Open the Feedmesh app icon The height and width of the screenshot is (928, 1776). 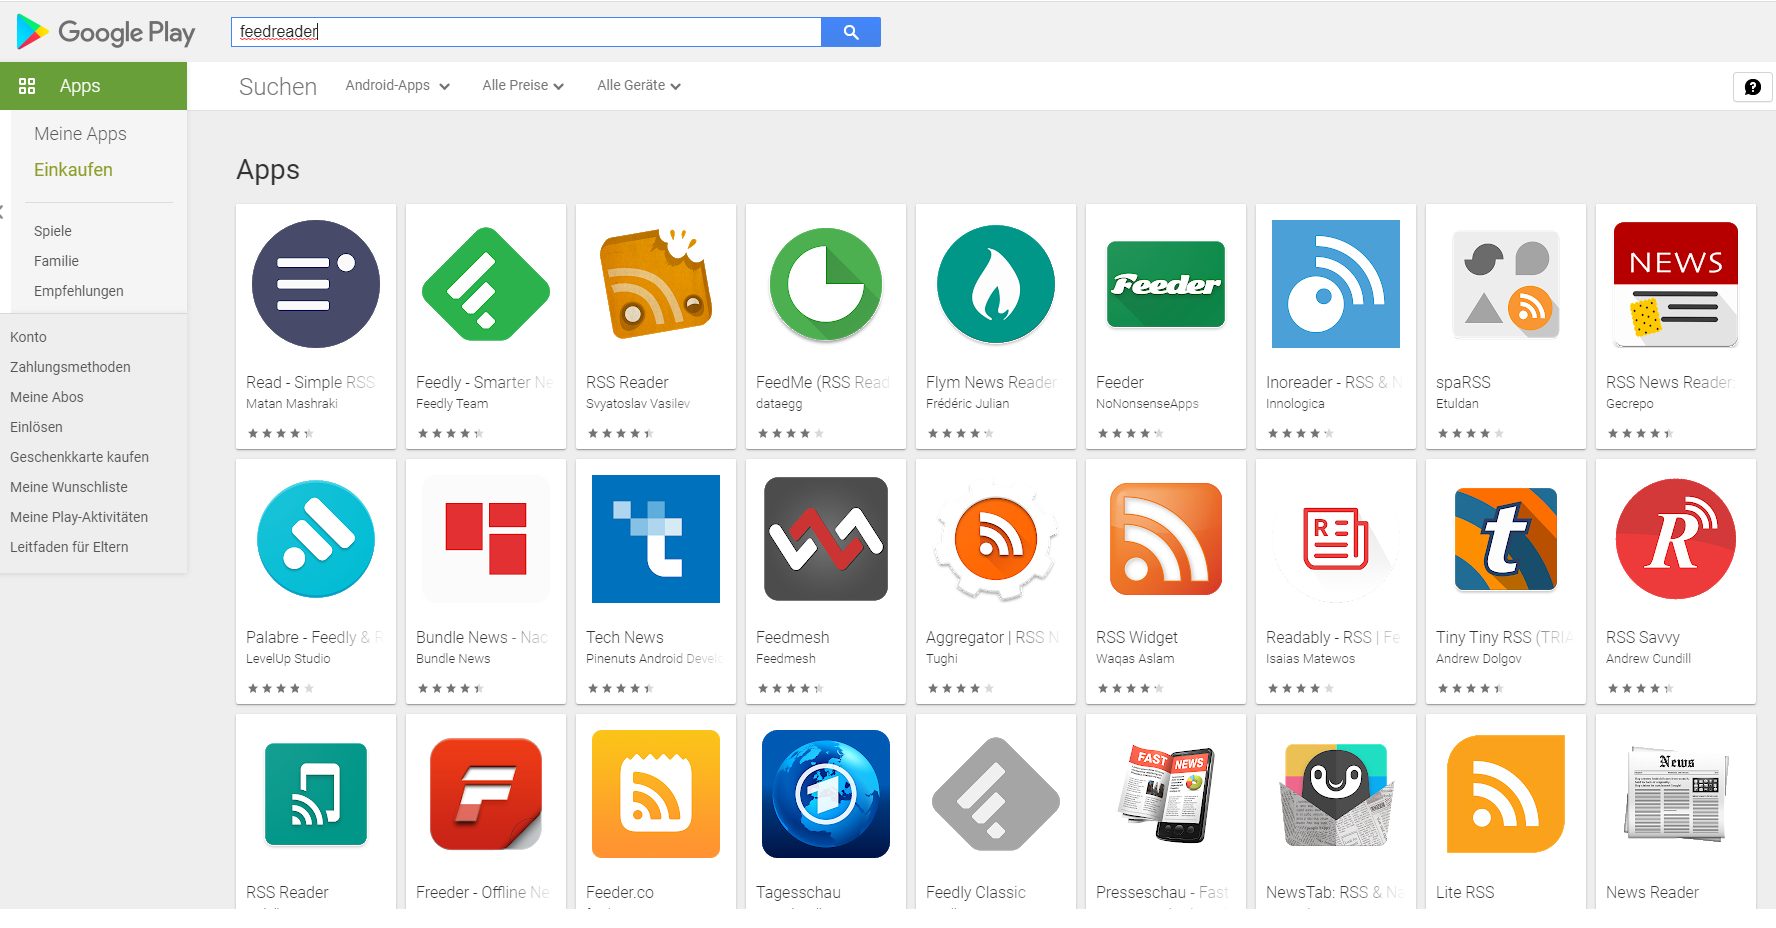(x=825, y=539)
